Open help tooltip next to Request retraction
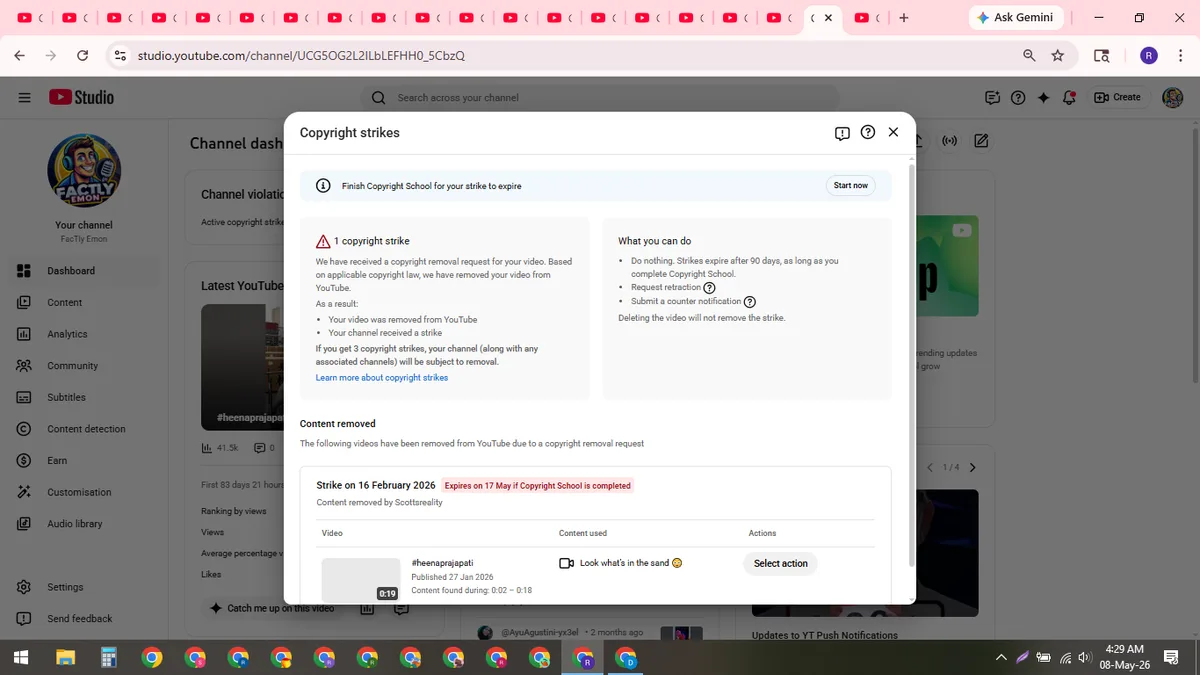1200x675 pixels. (710, 288)
